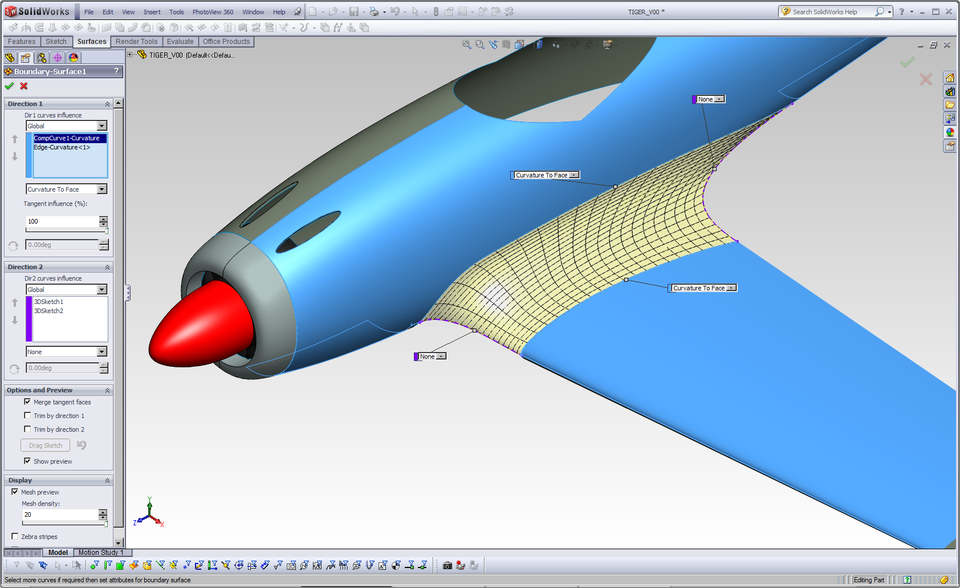Uncheck Merge tangent faces
Viewport: 960px width, 588px height.
click(x=27, y=400)
